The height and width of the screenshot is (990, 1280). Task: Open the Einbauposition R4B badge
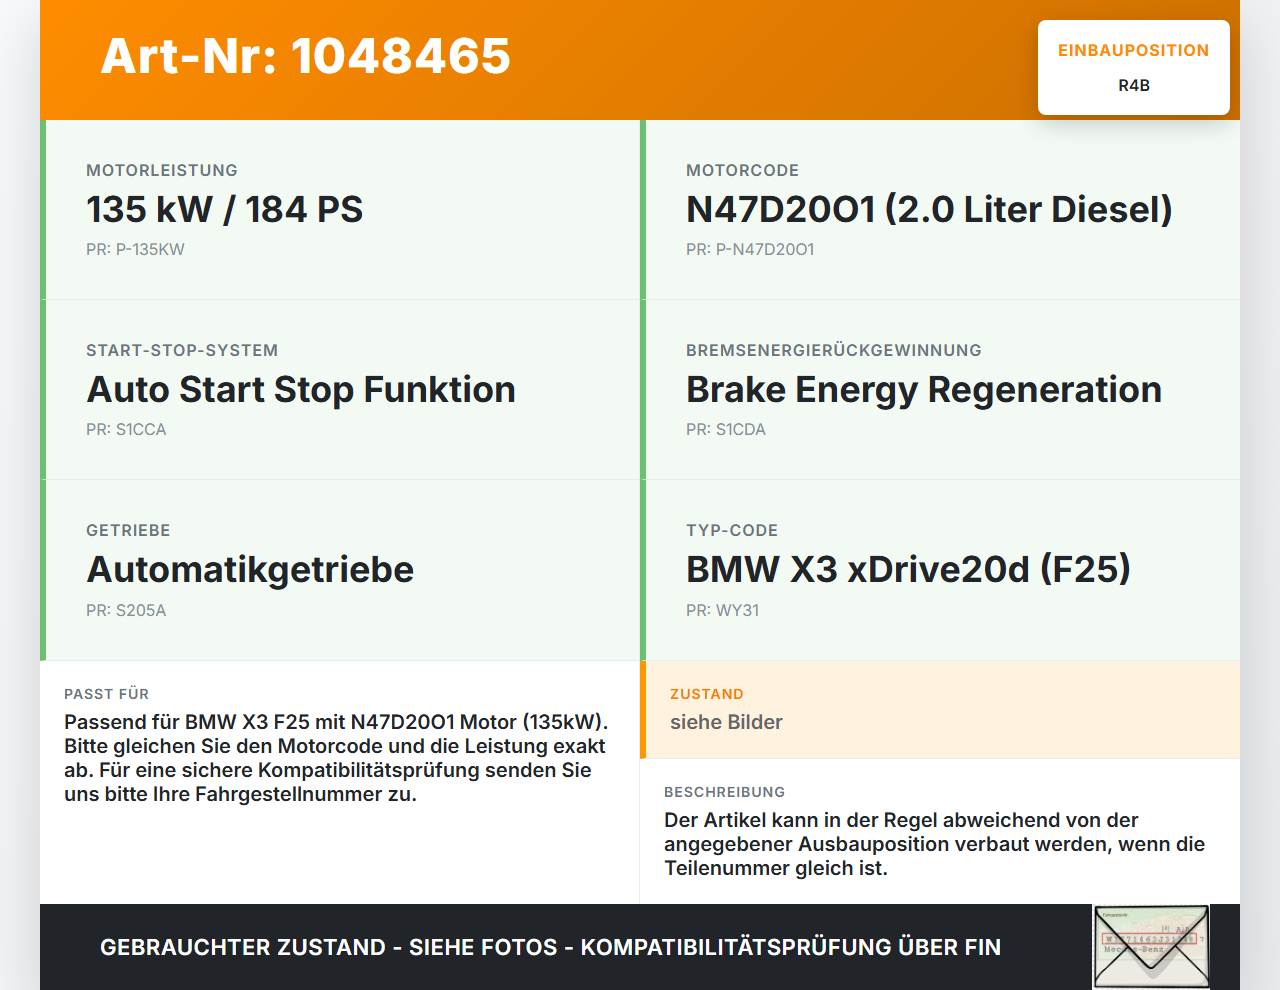(1134, 67)
